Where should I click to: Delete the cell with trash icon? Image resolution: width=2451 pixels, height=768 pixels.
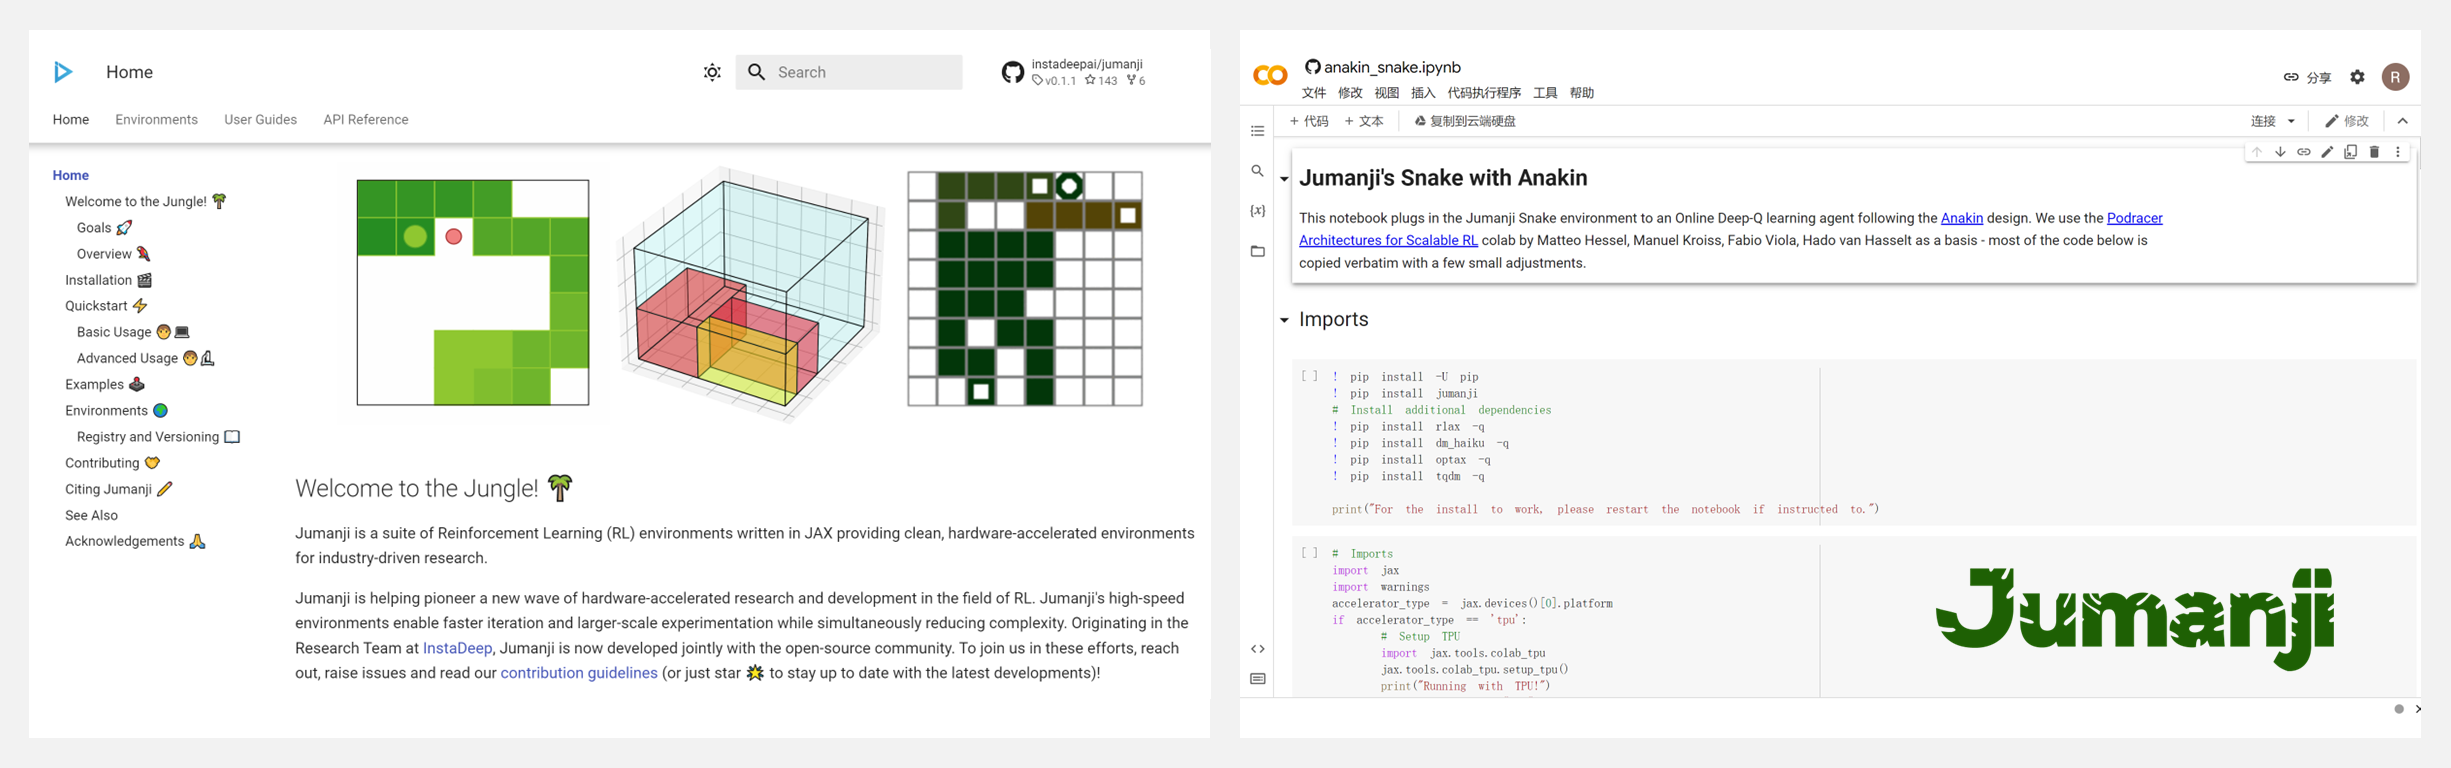point(2374,152)
